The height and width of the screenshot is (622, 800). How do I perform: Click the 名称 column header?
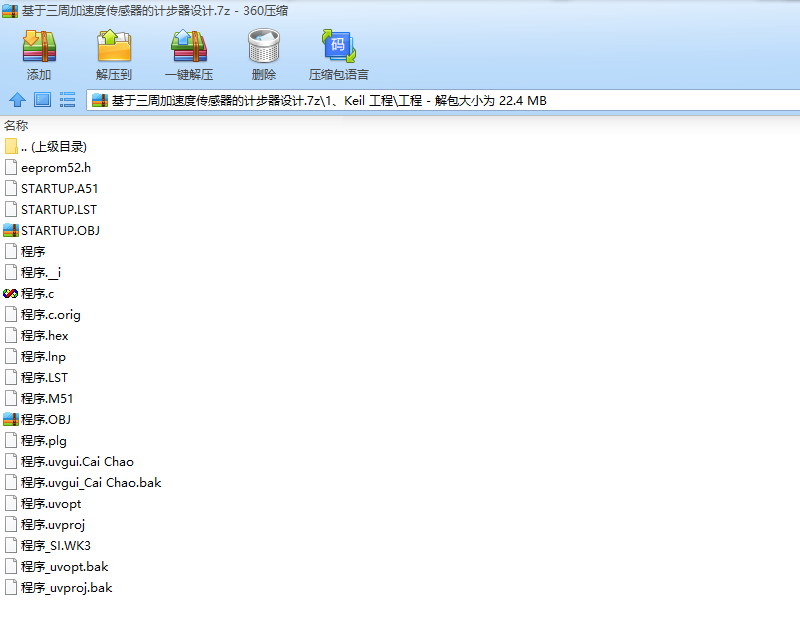[16, 126]
